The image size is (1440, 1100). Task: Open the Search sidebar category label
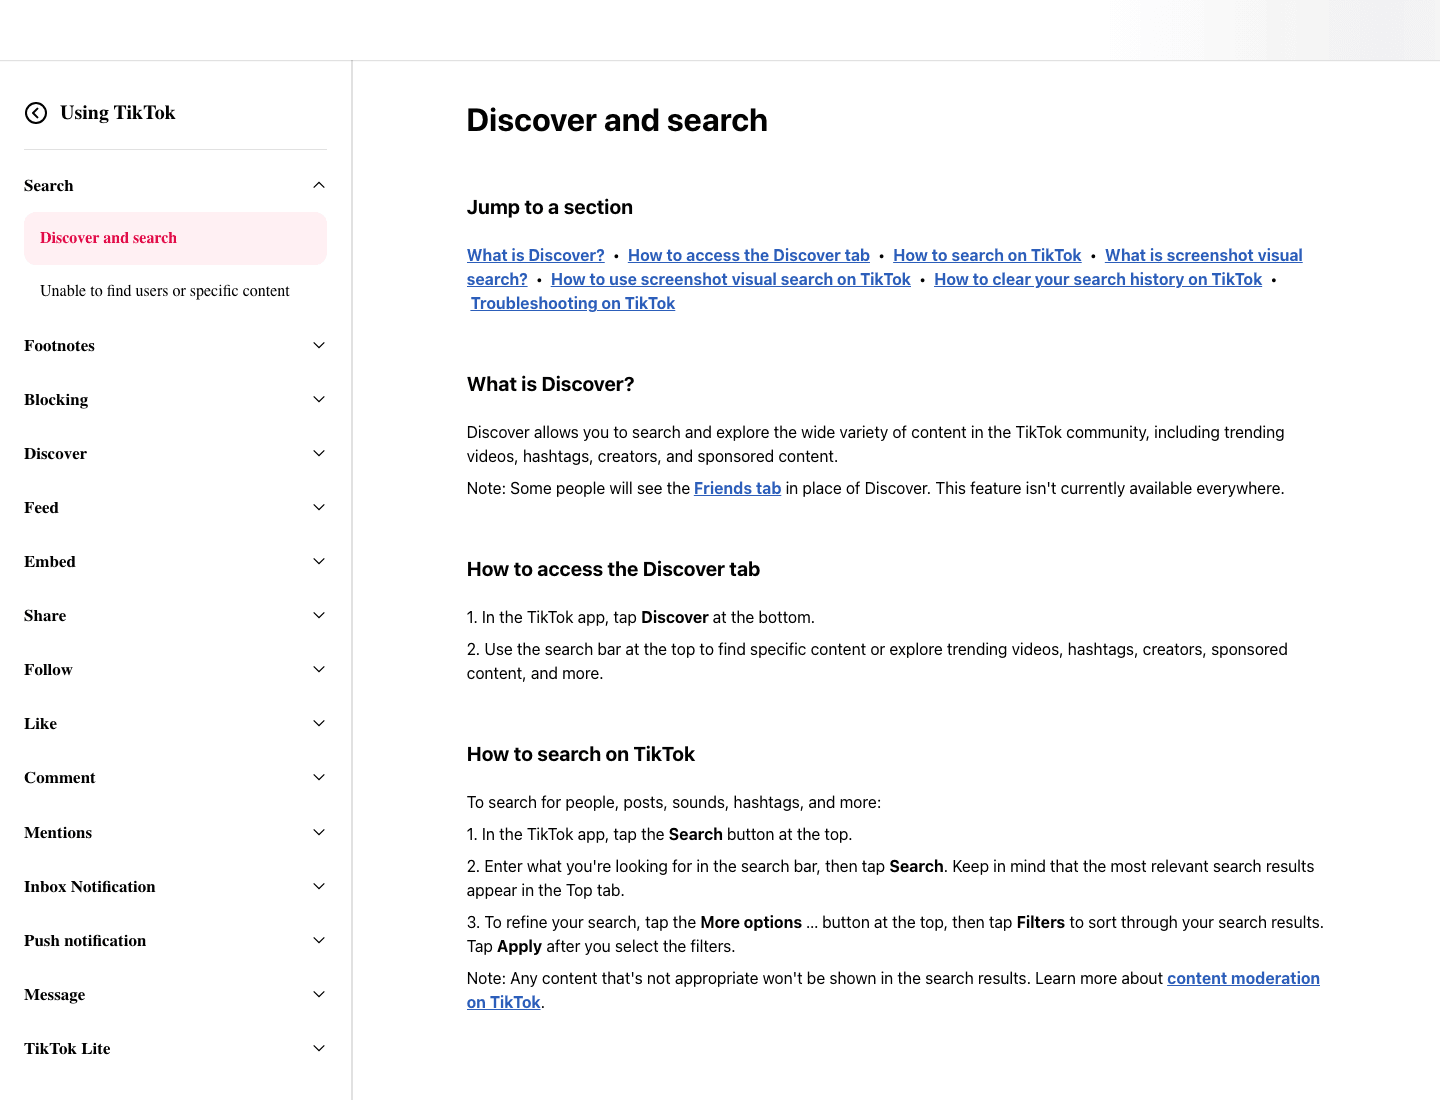pos(49,186)
